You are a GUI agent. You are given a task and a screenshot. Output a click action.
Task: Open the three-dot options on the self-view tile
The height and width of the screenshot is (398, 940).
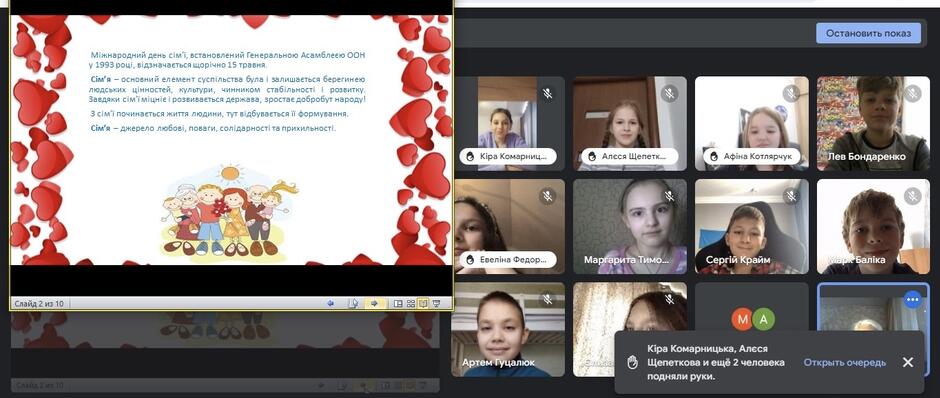(913, 299)
